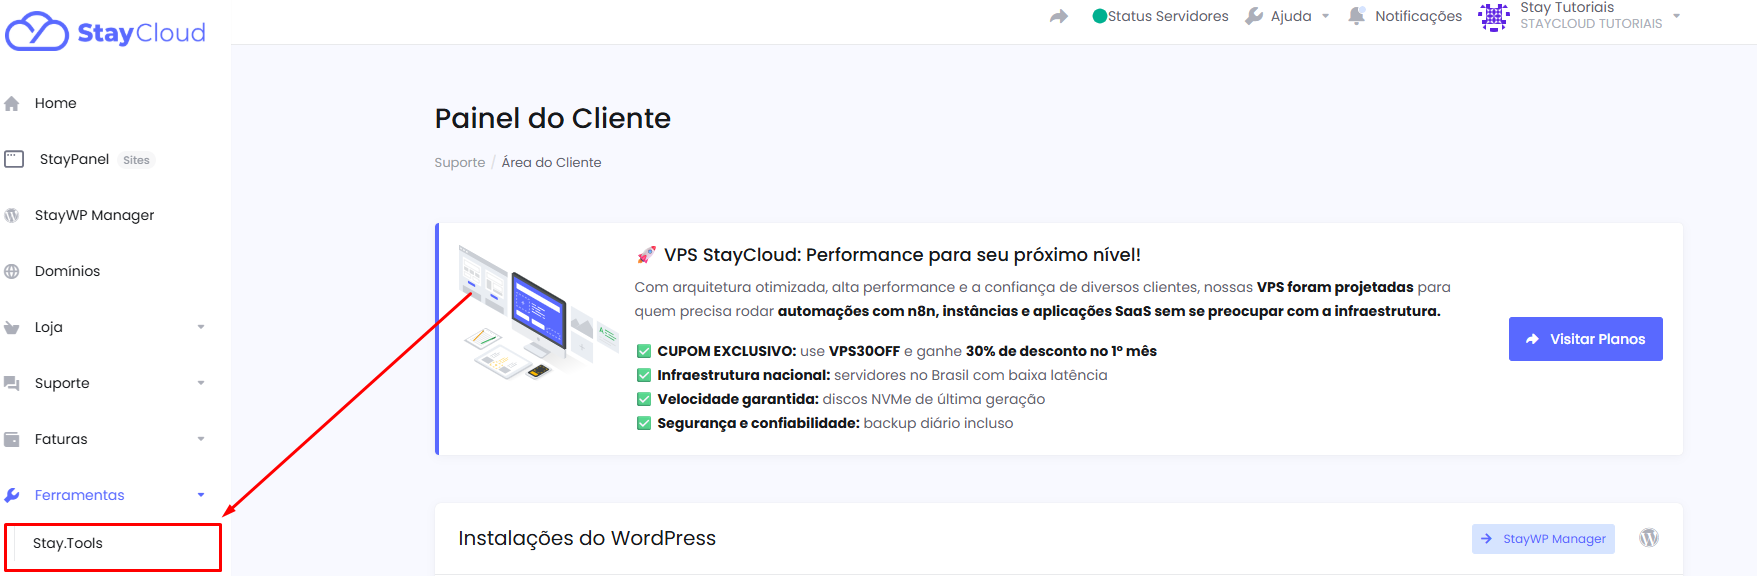Click the Visitar Planos button
Screen dimensions: 1757x576
click(x=1585, y=339)
